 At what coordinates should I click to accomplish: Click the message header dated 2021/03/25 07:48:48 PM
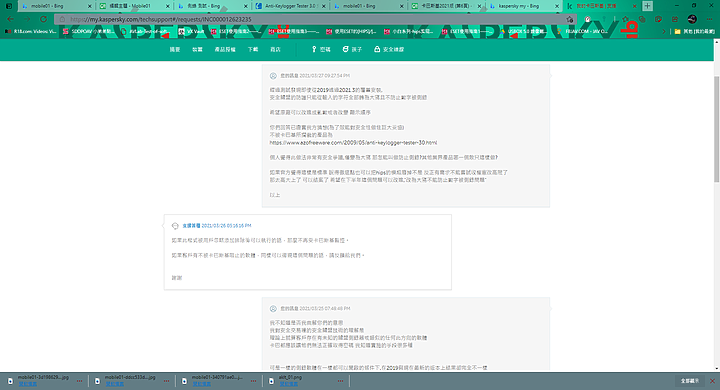[315, 308]
